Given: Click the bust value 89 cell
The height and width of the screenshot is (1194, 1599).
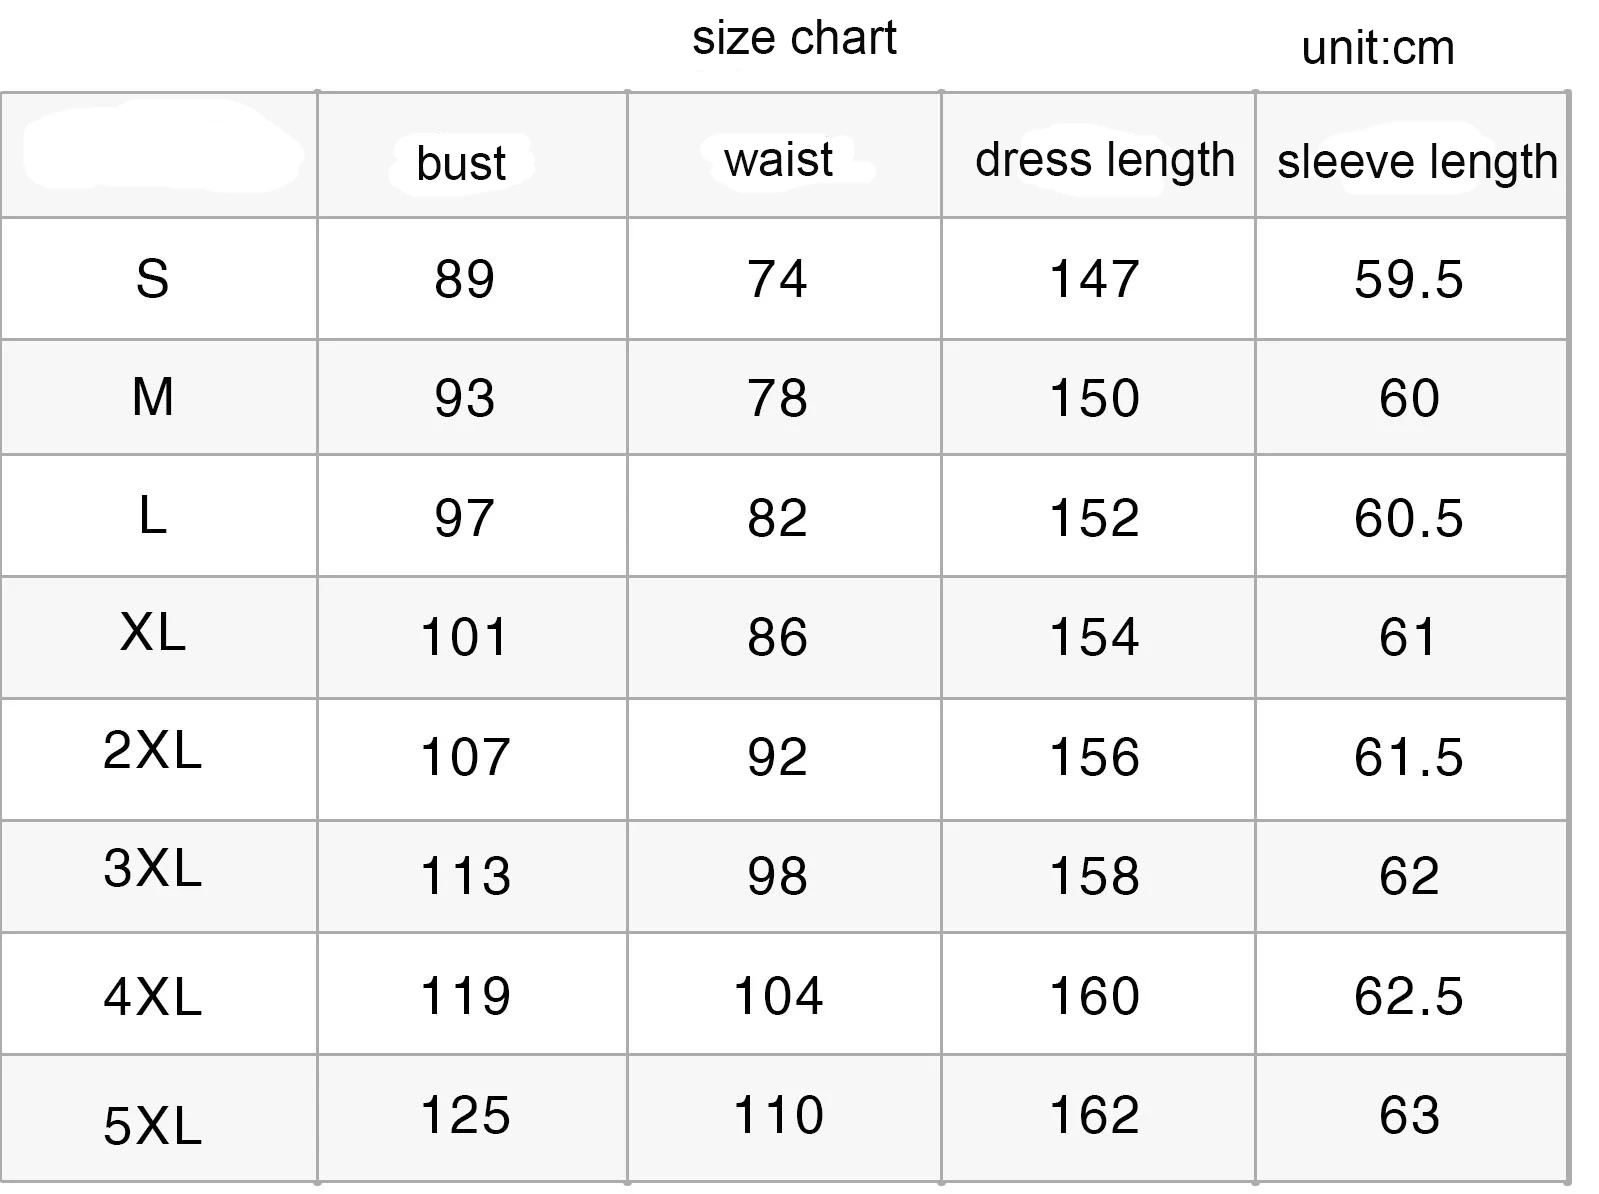Looking at the screenshot, I should coord(464,279).
